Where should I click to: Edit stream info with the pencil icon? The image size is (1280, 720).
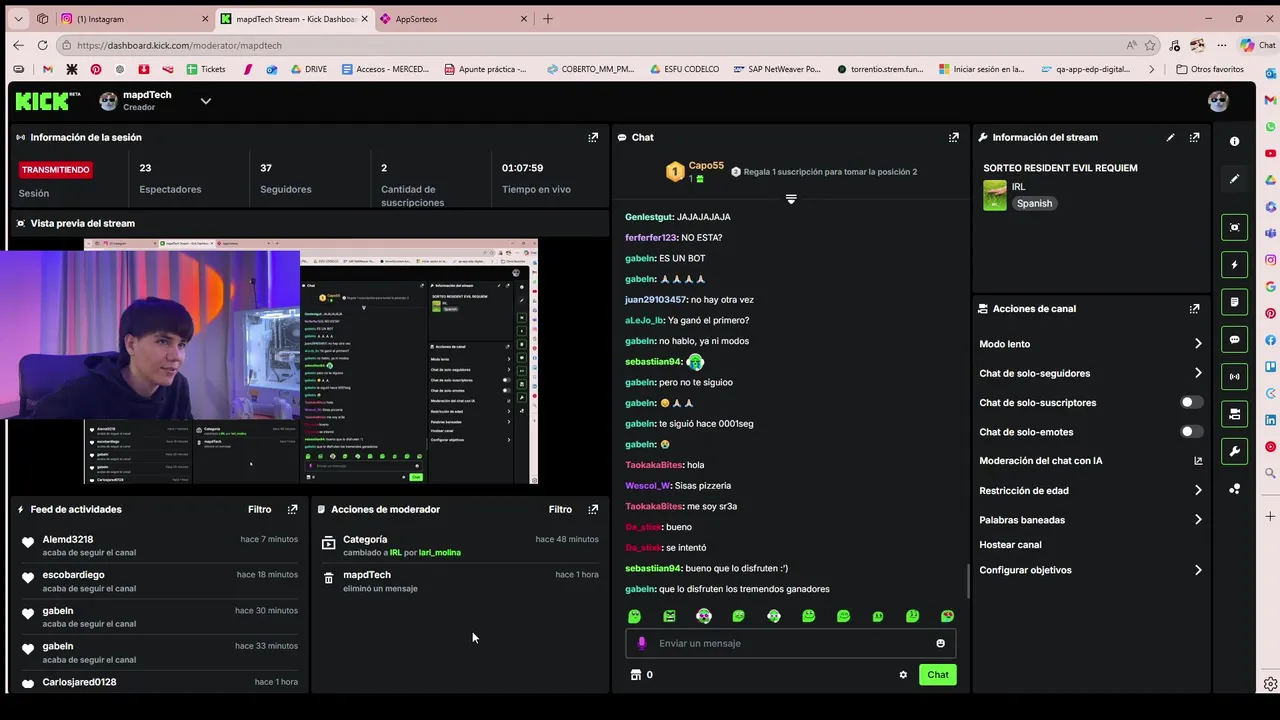pyautogui.click(x=1170, y=137)
